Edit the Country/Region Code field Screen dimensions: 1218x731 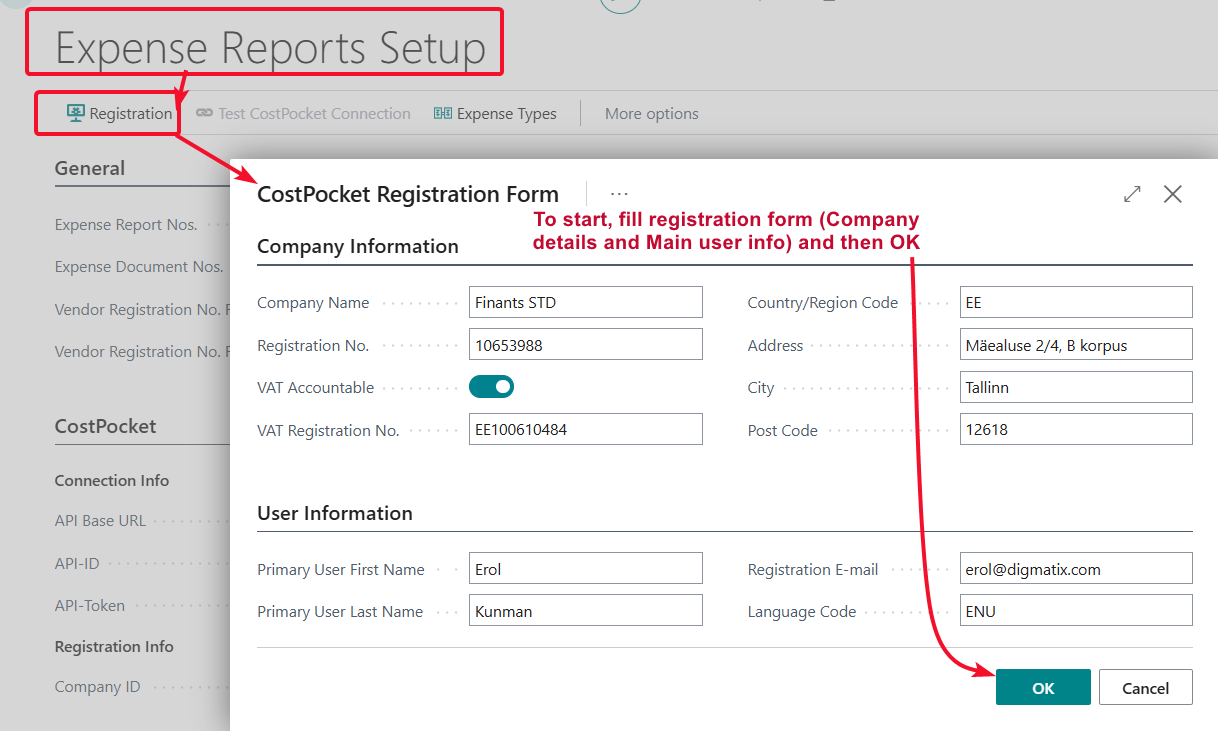coord(1076,302)
